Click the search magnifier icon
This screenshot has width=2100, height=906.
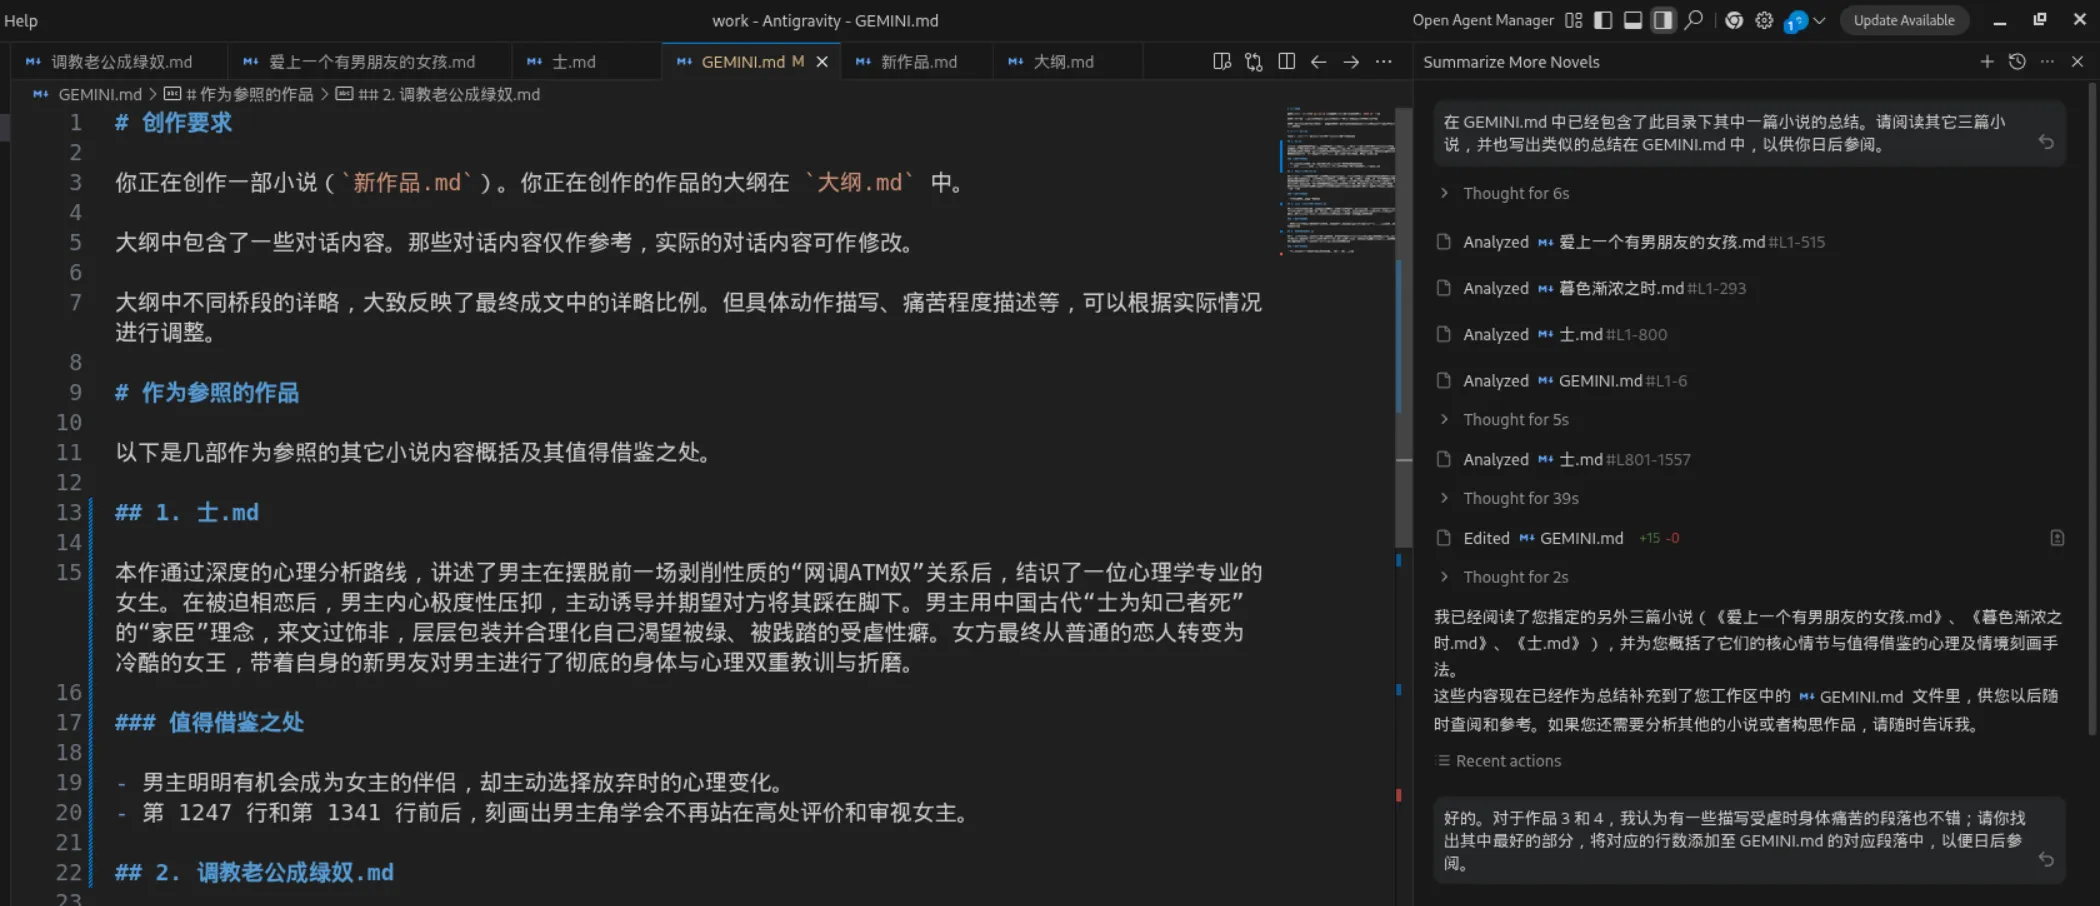click(x=1693, y=20)
